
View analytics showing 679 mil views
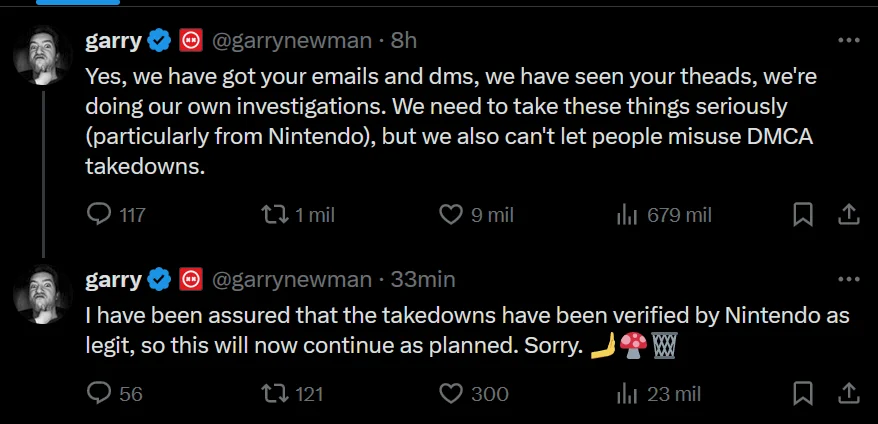coord(628,214)
